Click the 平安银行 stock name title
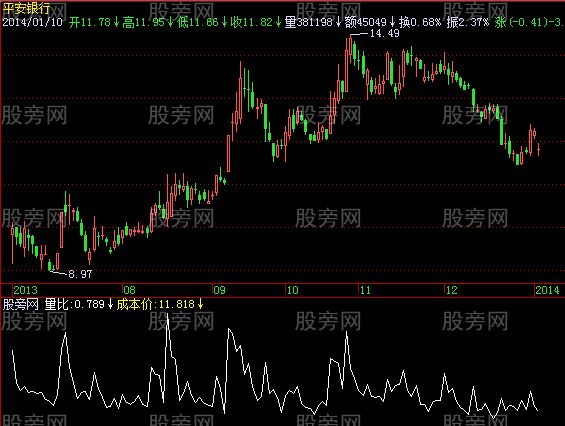Viewport: 565px width, 426px height. coord(26,8)
